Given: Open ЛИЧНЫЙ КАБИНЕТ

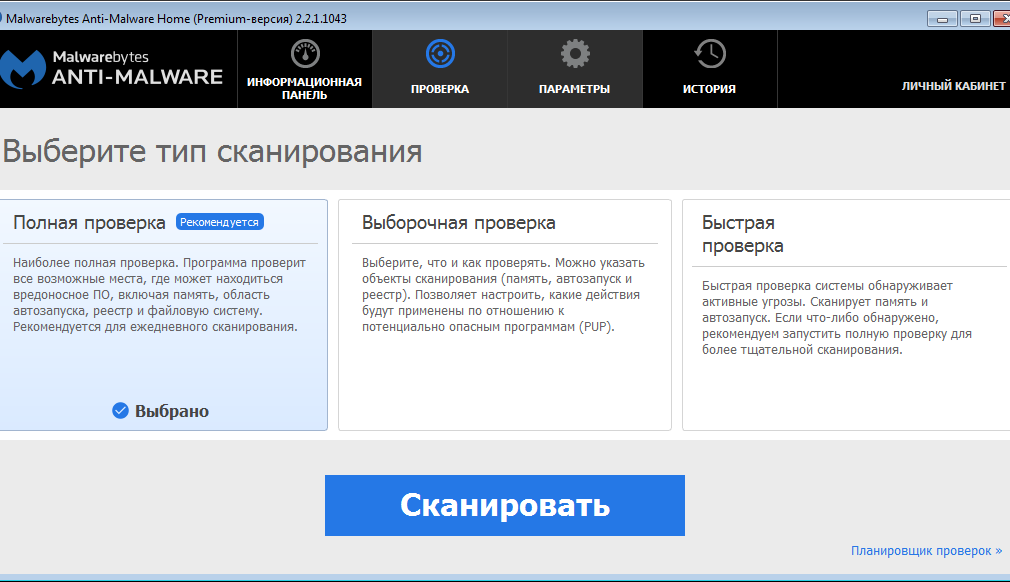Looking at the screenshot, I should coord(953,86).
